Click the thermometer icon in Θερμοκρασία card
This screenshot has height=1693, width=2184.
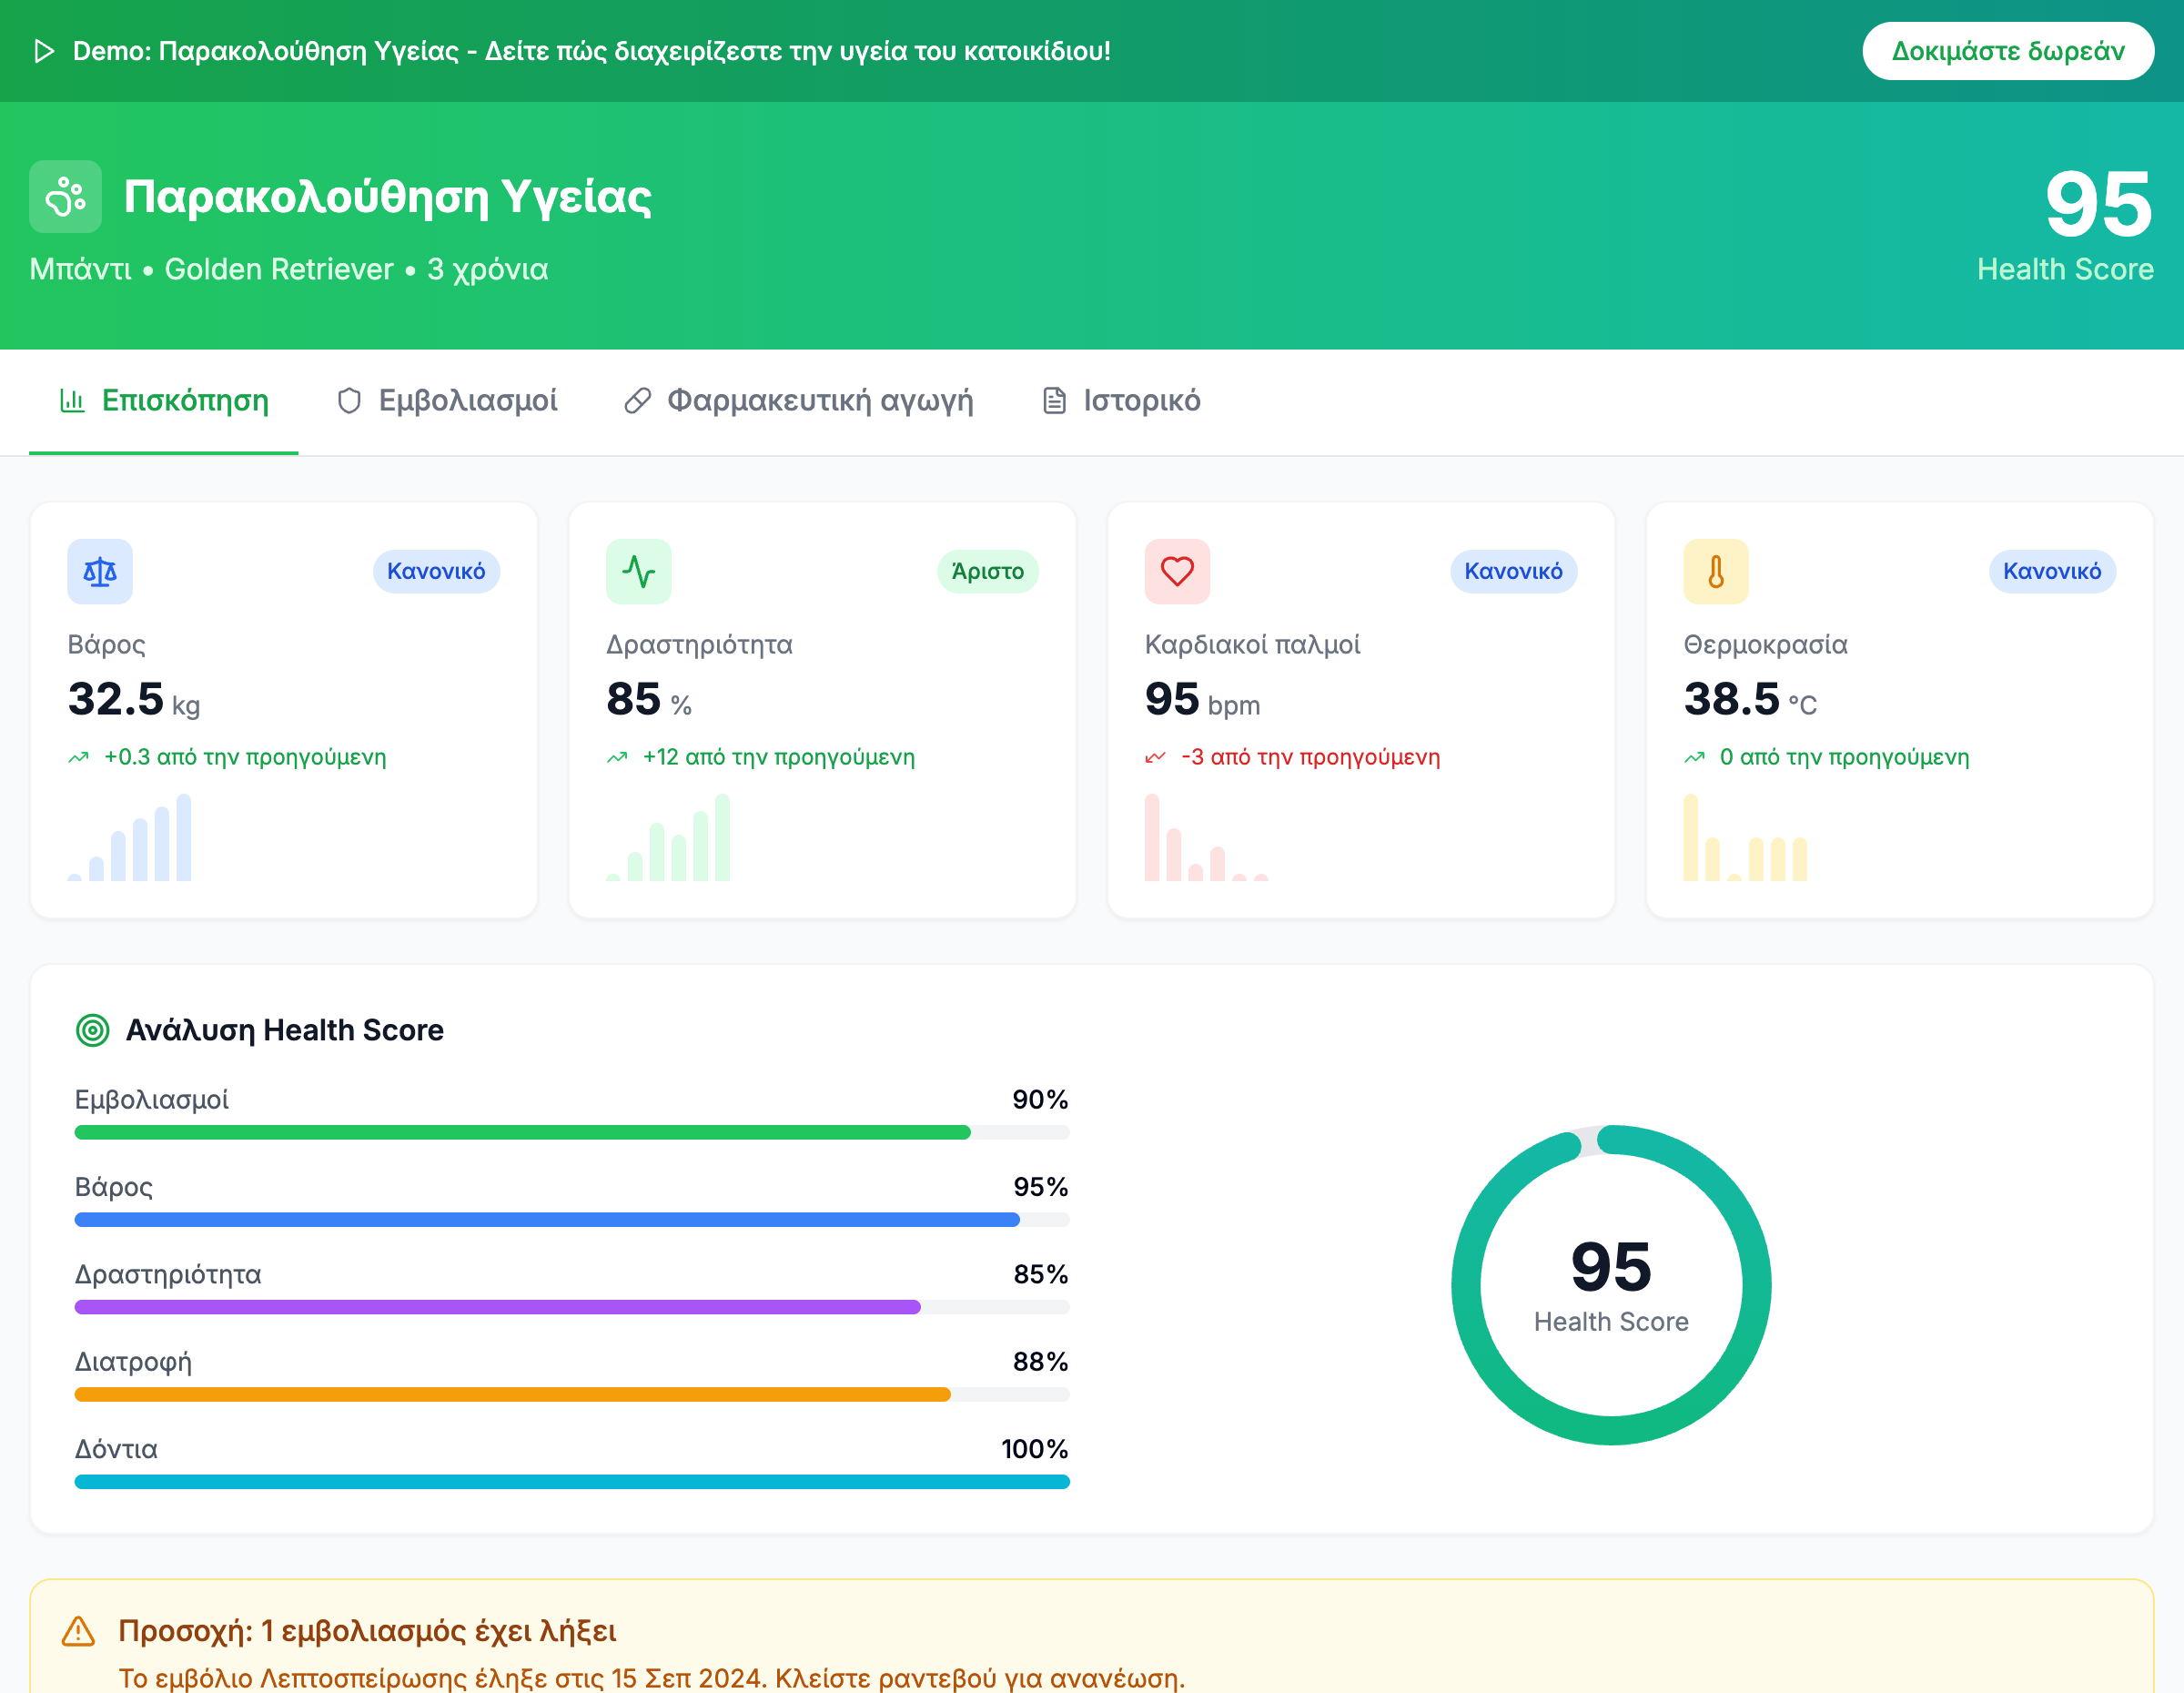(1716, 572)
